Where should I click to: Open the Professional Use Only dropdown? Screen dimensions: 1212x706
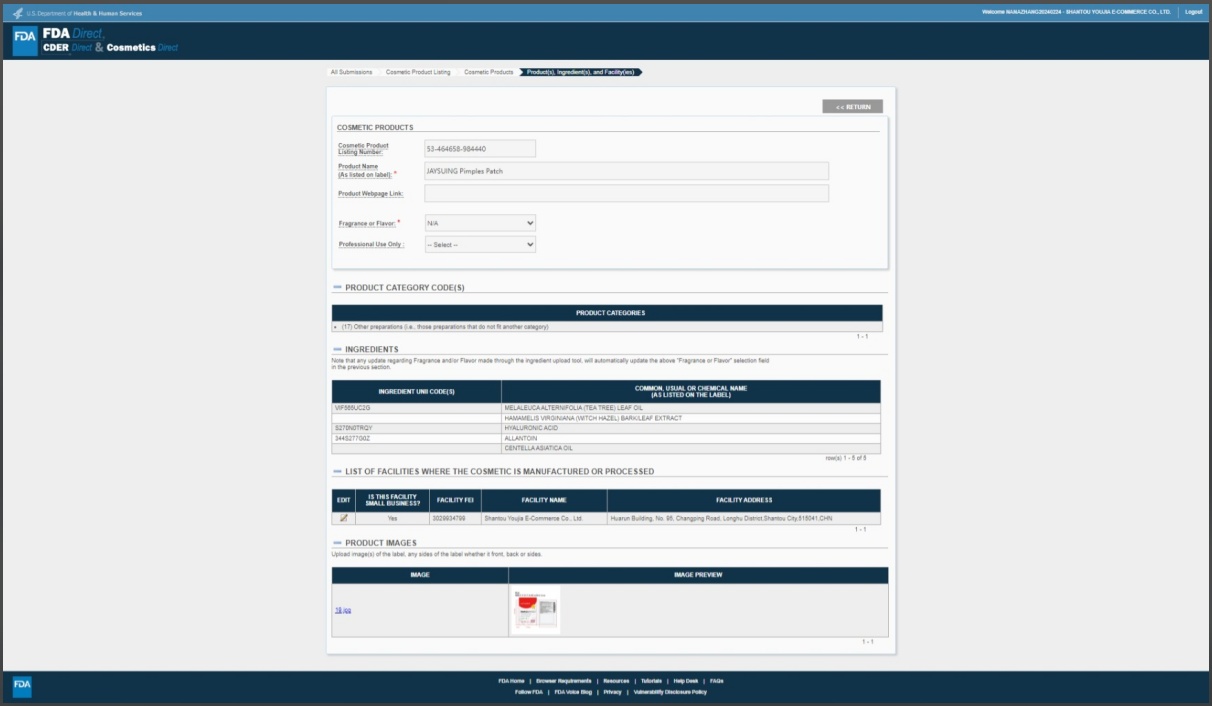(x=480, y=244)
